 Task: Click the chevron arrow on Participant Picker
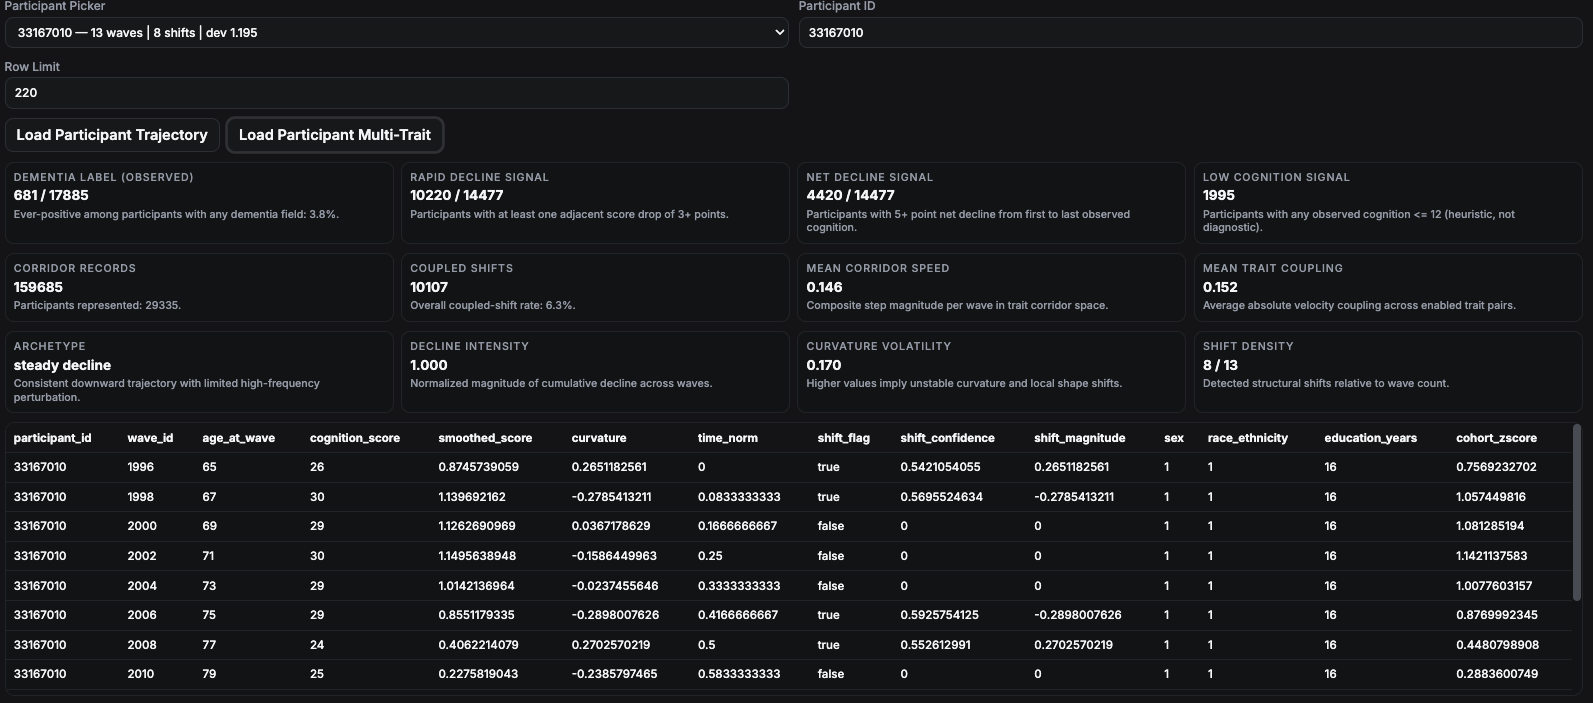pos(779,33)
